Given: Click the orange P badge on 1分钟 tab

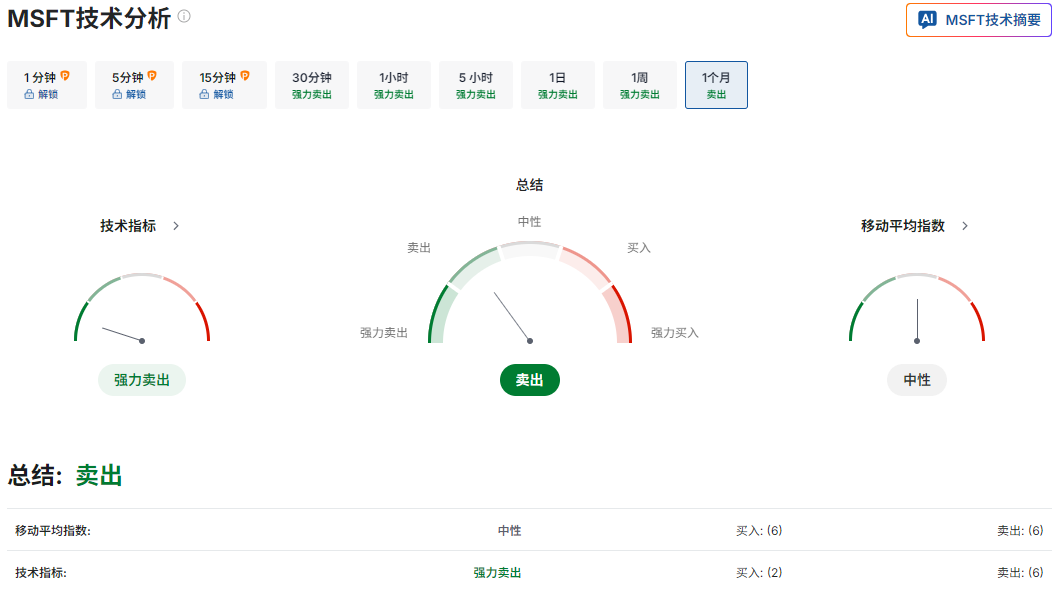Looking at the screenshot, I should pos(66,74).
